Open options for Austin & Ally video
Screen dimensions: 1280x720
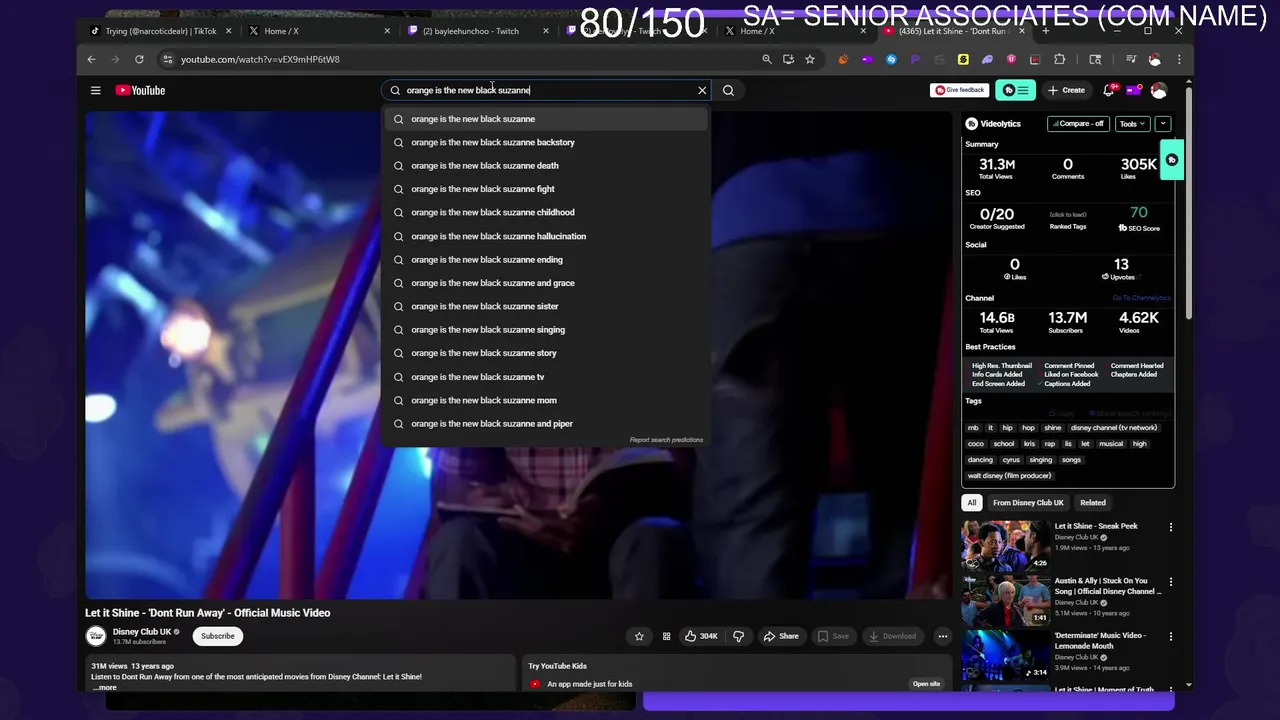pyautogui.click(x=1170, y=581)
